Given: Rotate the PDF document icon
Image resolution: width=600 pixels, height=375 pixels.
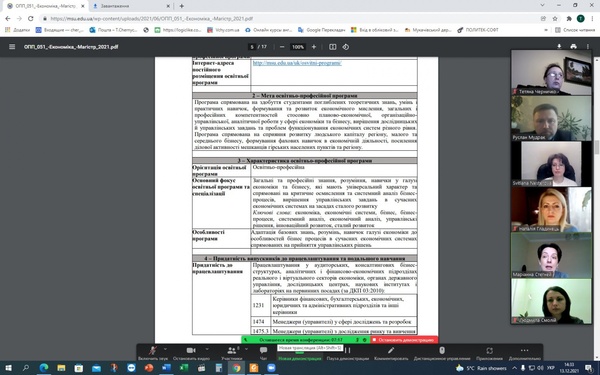Looking at the screenshot, I should [x=346, y=47].
